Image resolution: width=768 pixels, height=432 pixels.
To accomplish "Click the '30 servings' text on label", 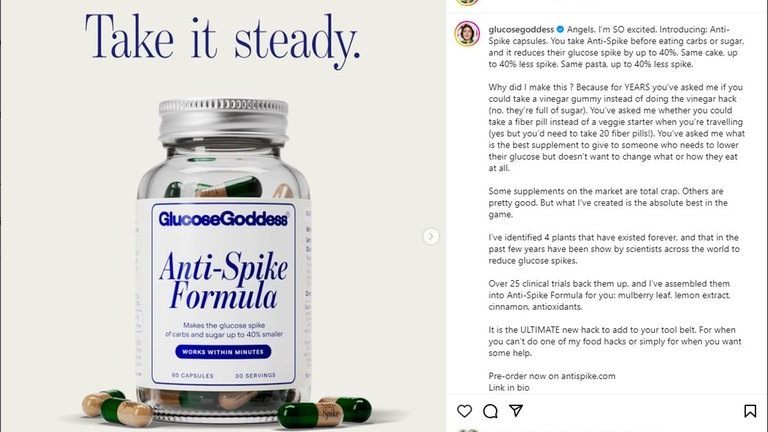I will (255, 376).
